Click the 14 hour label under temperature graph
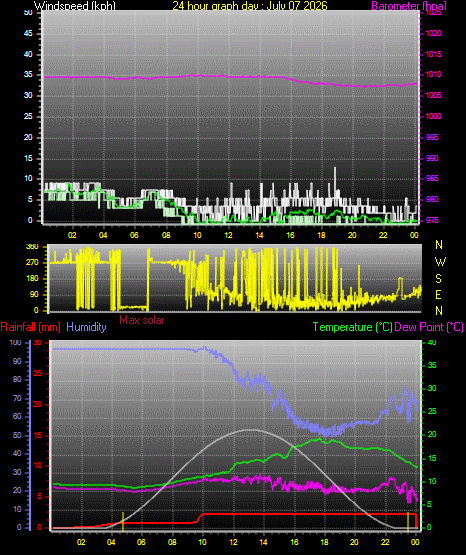 (x=263, y=542)
